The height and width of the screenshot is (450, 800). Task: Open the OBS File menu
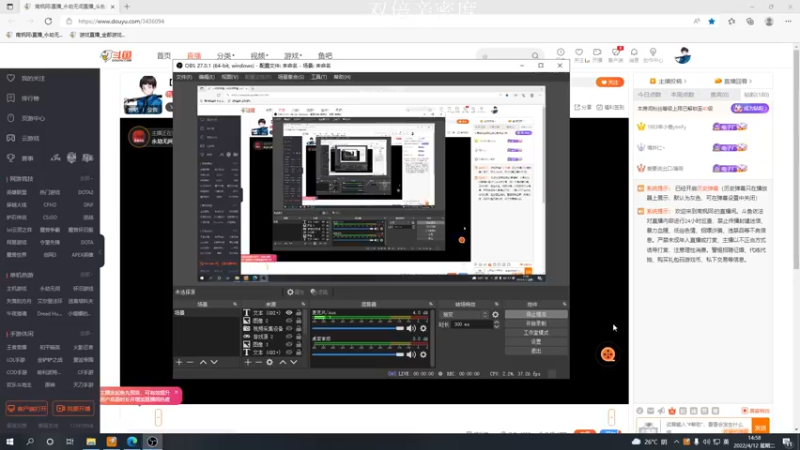tap(184, 77)
